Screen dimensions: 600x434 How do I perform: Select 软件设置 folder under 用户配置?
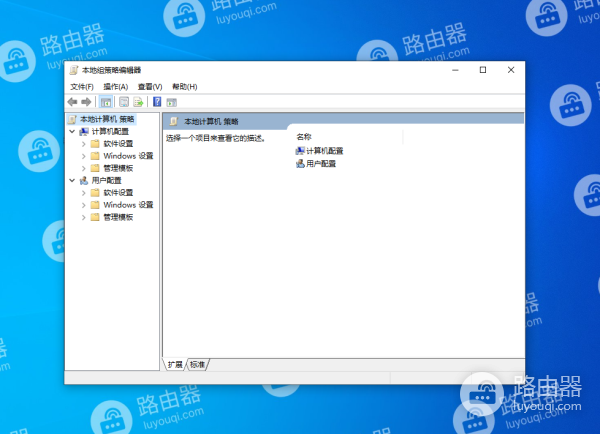tap(112, 193)
